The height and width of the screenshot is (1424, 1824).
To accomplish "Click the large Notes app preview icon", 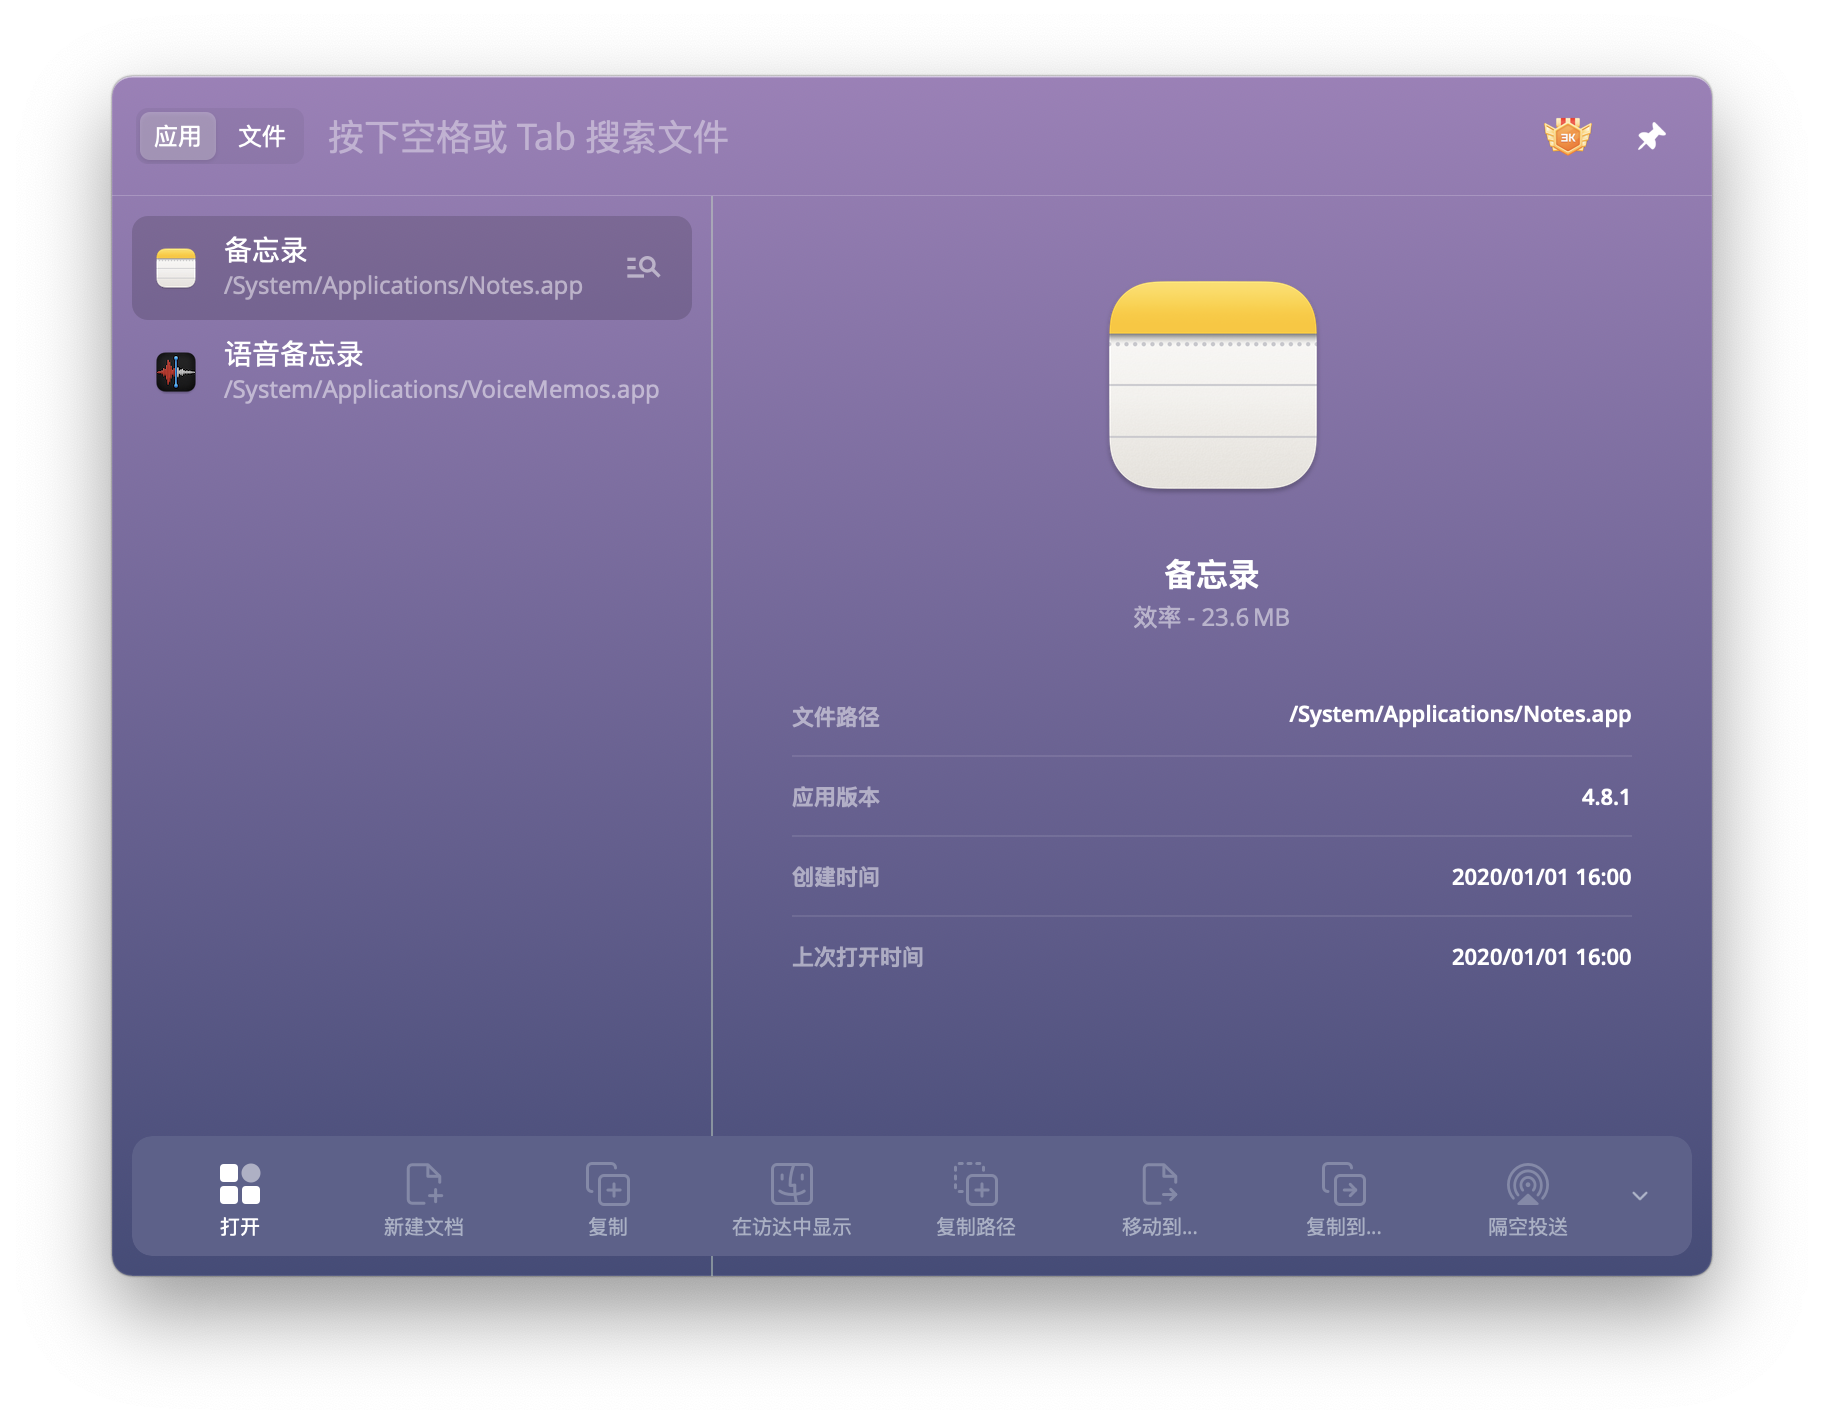I will (1212, 385).
